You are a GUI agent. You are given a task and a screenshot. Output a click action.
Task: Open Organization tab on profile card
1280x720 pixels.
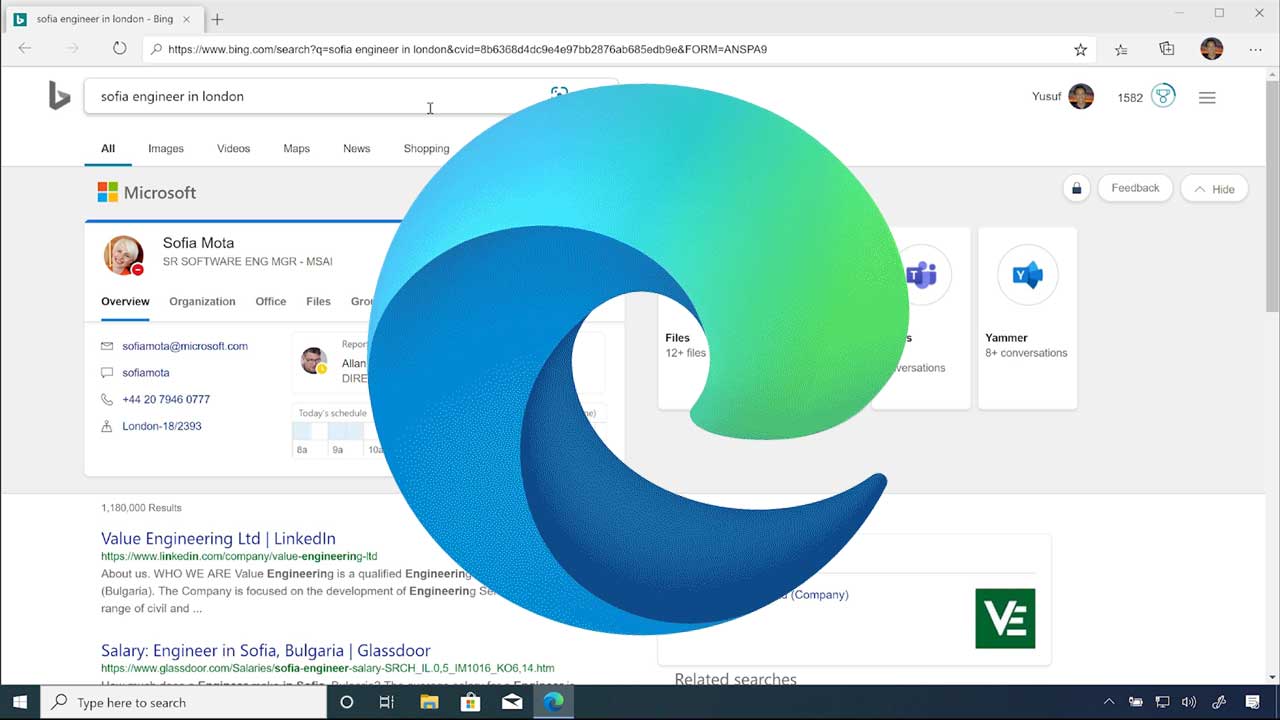click(202, 301)
